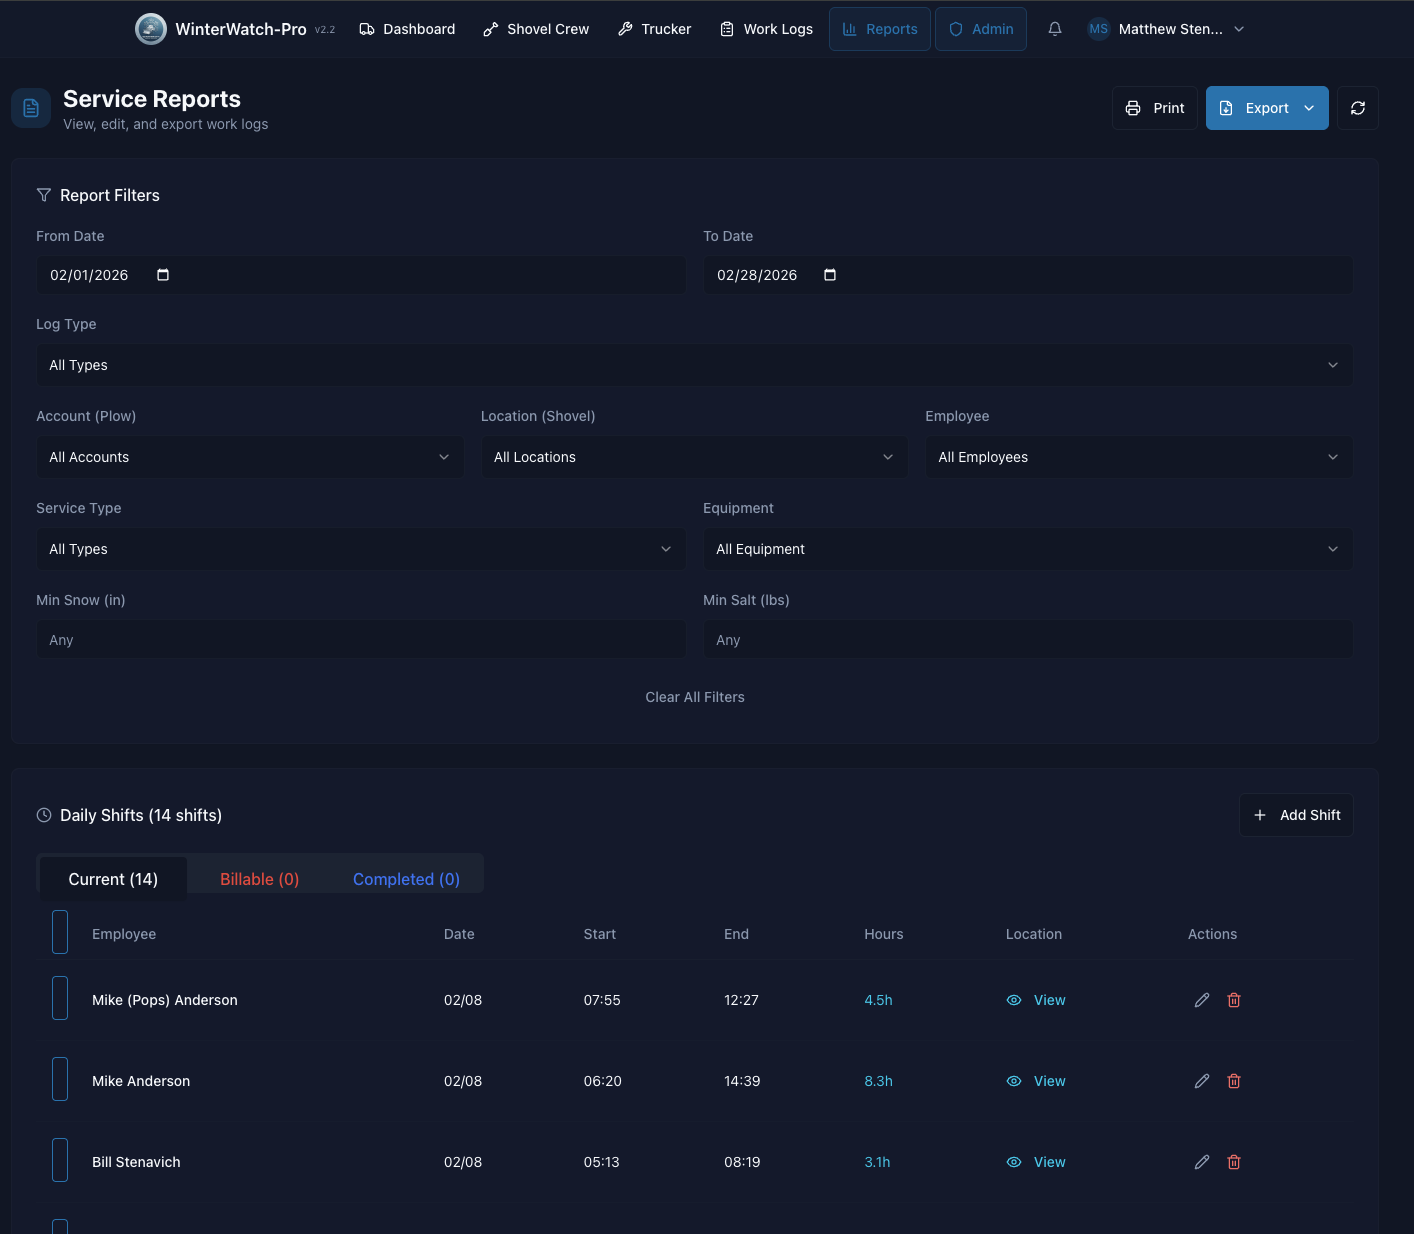Click the notification bell icon
1414x1234 pixels.
point(1054,29)
